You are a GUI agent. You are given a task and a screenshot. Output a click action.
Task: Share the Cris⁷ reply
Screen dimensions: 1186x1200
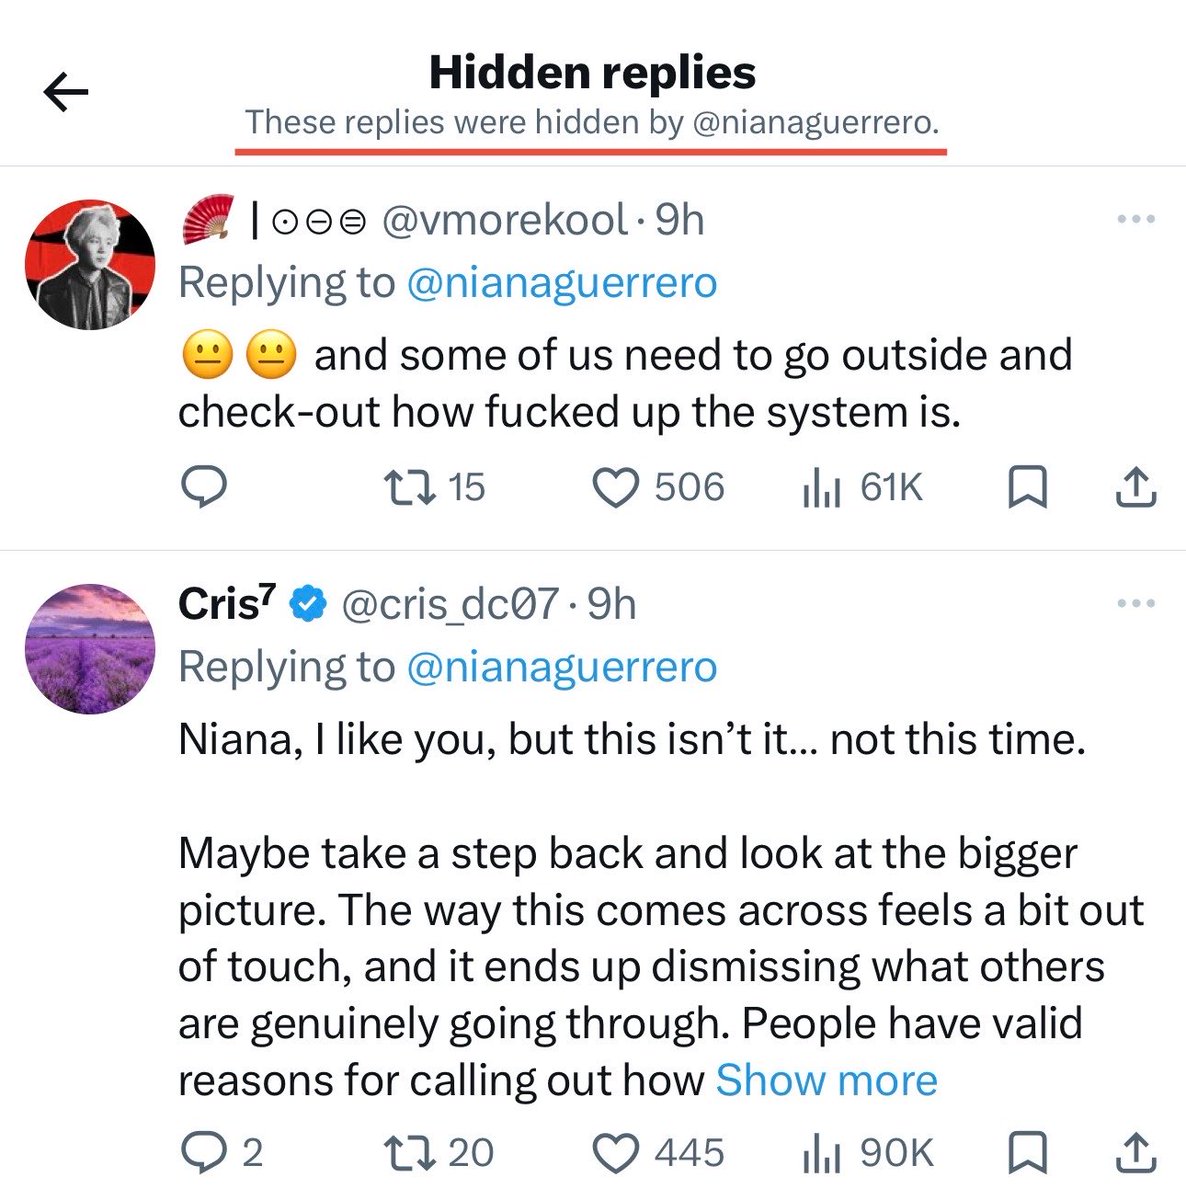(1135, 1152)
